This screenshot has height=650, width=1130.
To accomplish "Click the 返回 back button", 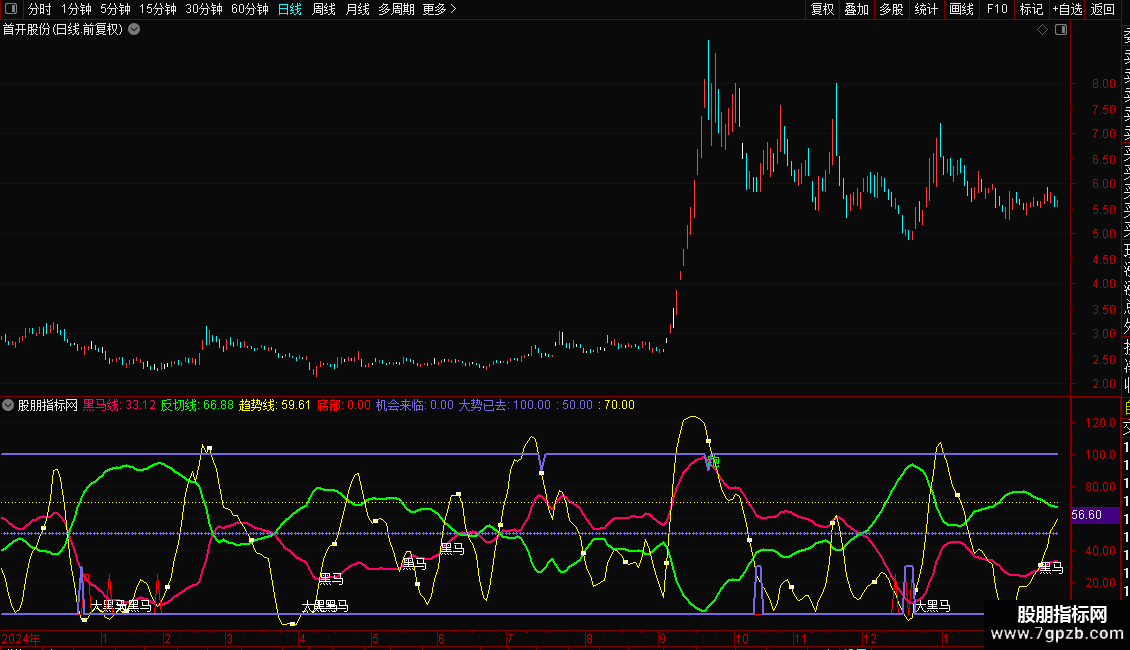I will point(1103,9).
